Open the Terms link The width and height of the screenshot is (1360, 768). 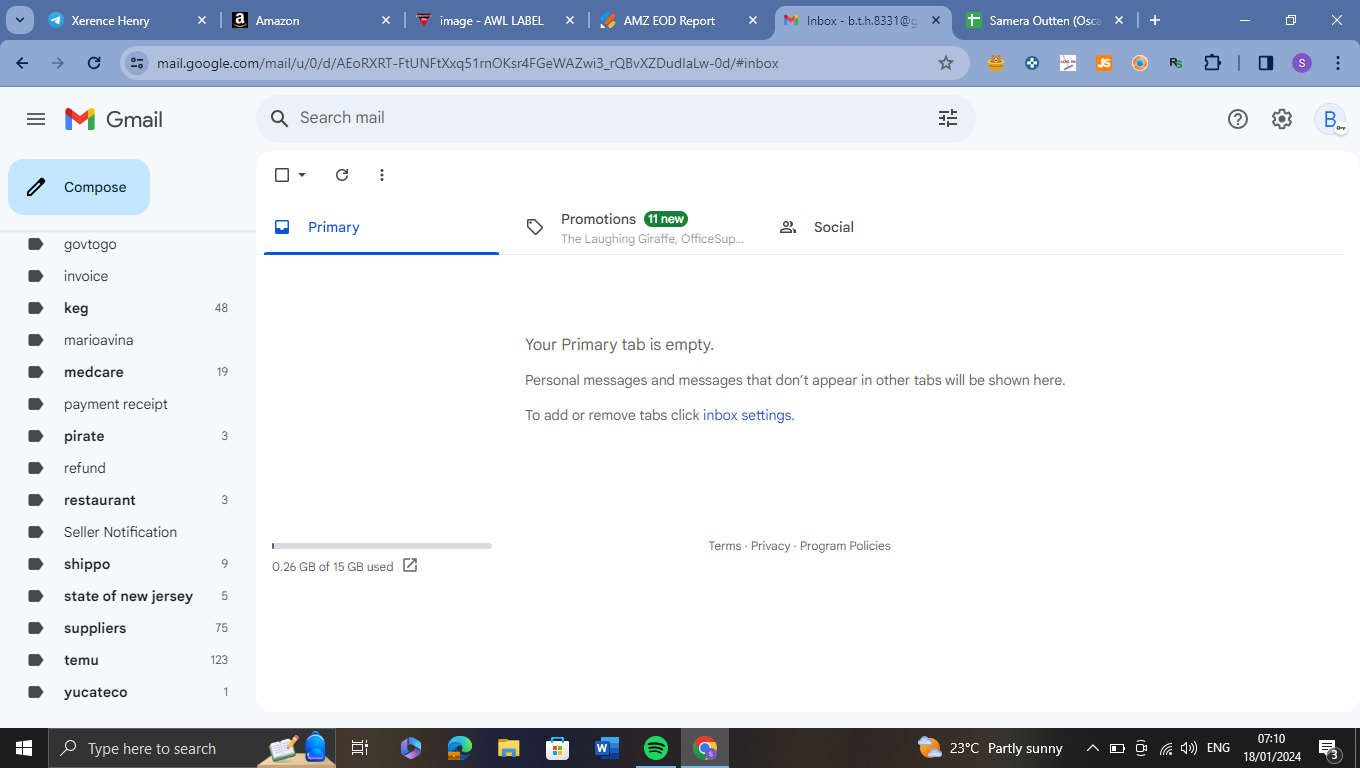(725, 546)
